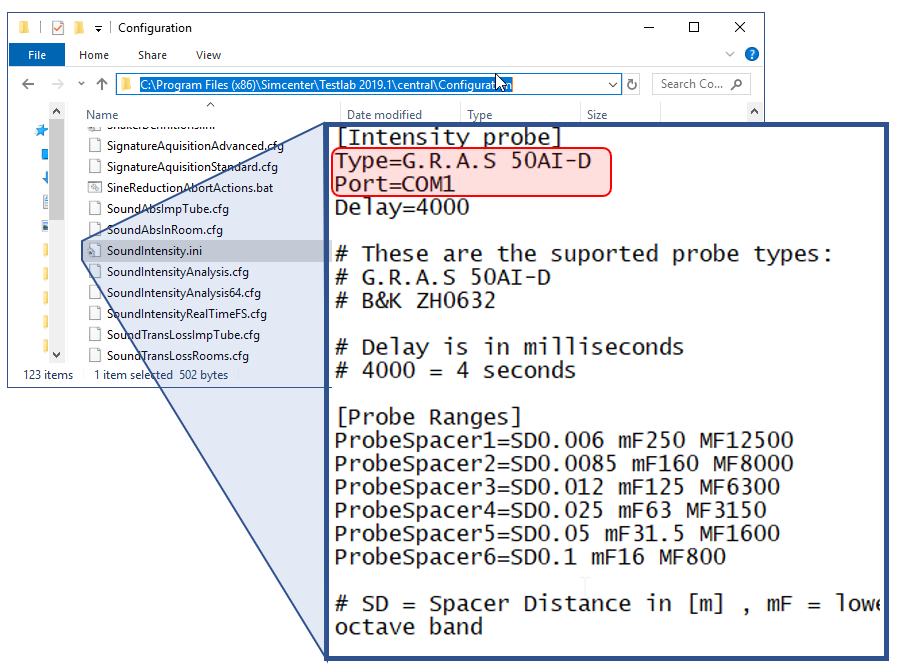Open Explorer help with the question mark
Screen dimensions: 898x672
point(751,54)
